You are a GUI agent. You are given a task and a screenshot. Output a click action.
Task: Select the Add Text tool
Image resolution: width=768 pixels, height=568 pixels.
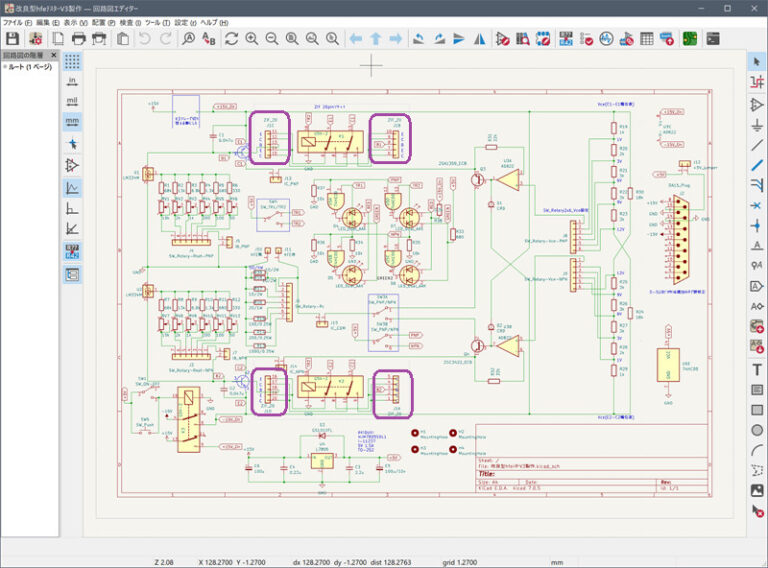point(757,369)
